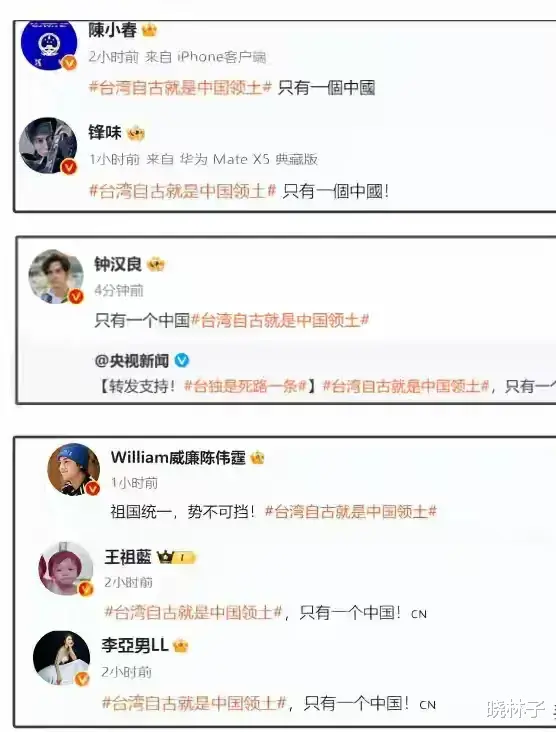Open 钟汉良's avatar picture
Viewport: 556px width, 732px height.
(x=56, y=276)
